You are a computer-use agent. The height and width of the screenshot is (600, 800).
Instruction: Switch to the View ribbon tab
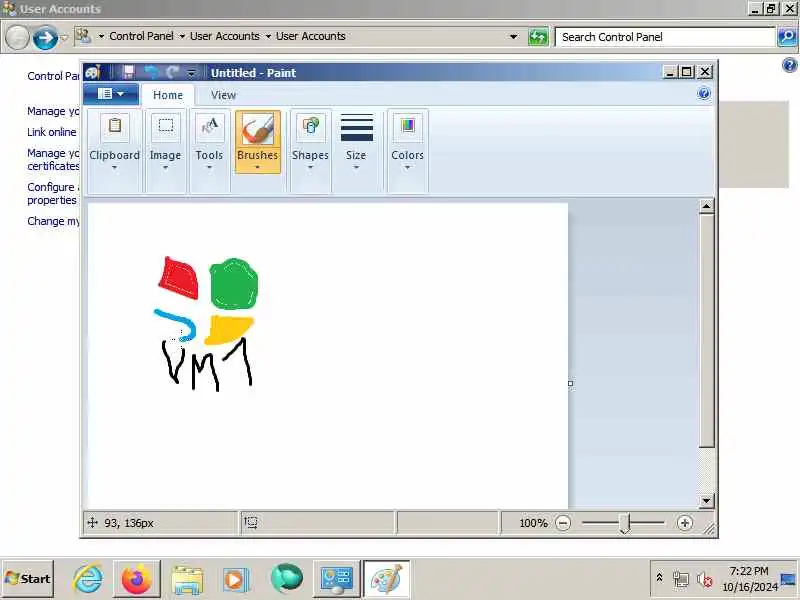pos(223,95)
